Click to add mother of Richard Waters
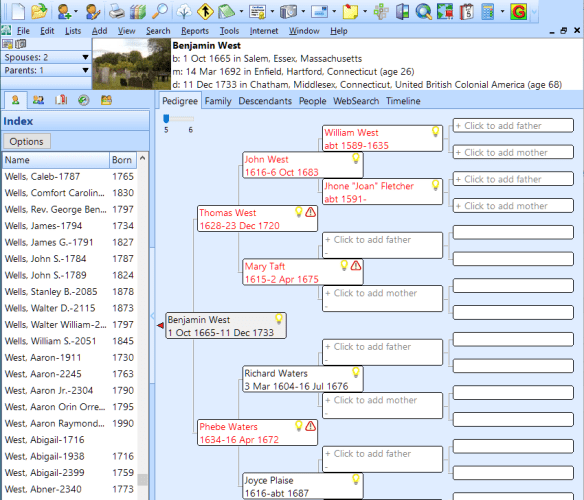This screenshot has height=500, width=584. click(382, 405)
